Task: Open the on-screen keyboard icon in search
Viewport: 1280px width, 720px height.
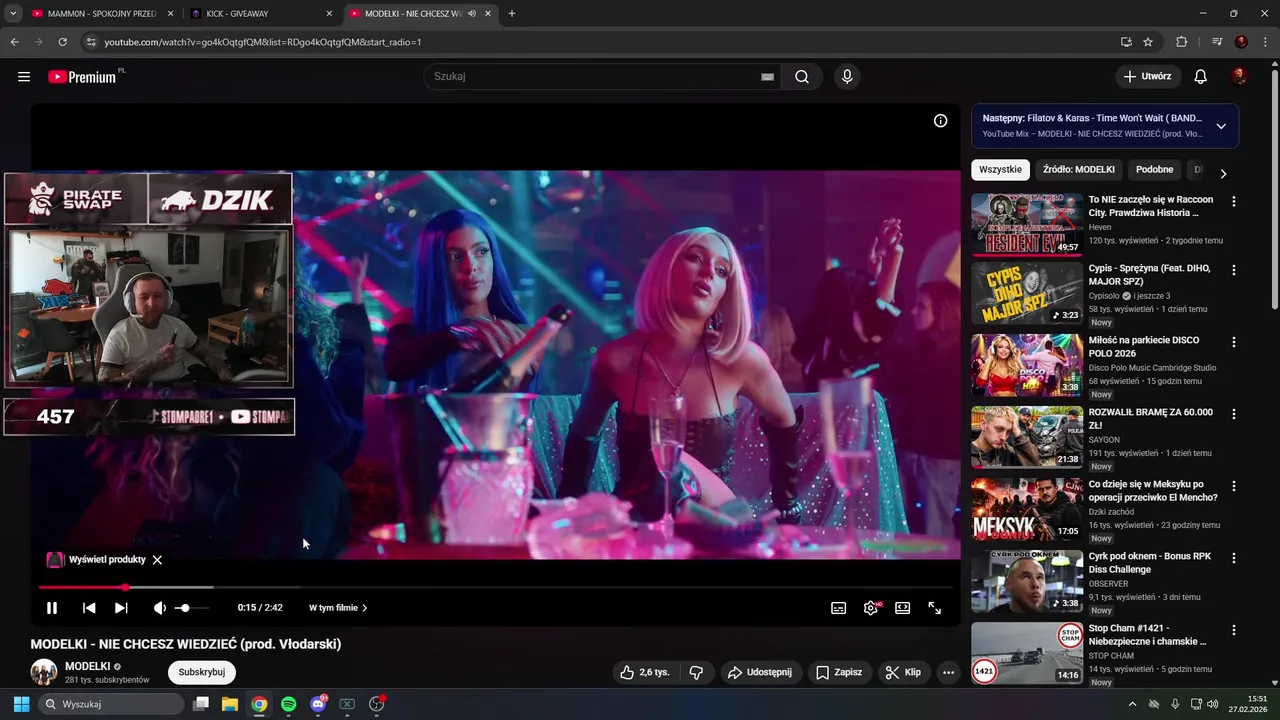Action: [767, 77]
